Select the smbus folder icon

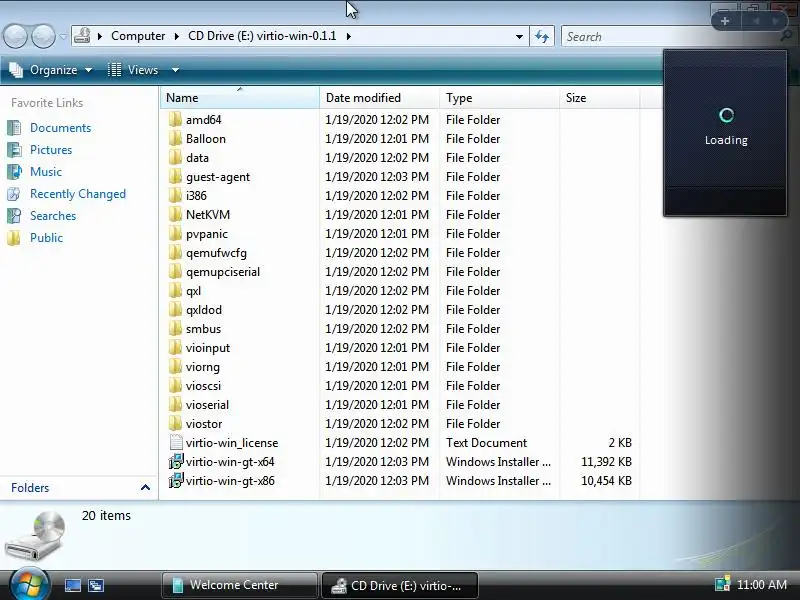coord(175,329)
